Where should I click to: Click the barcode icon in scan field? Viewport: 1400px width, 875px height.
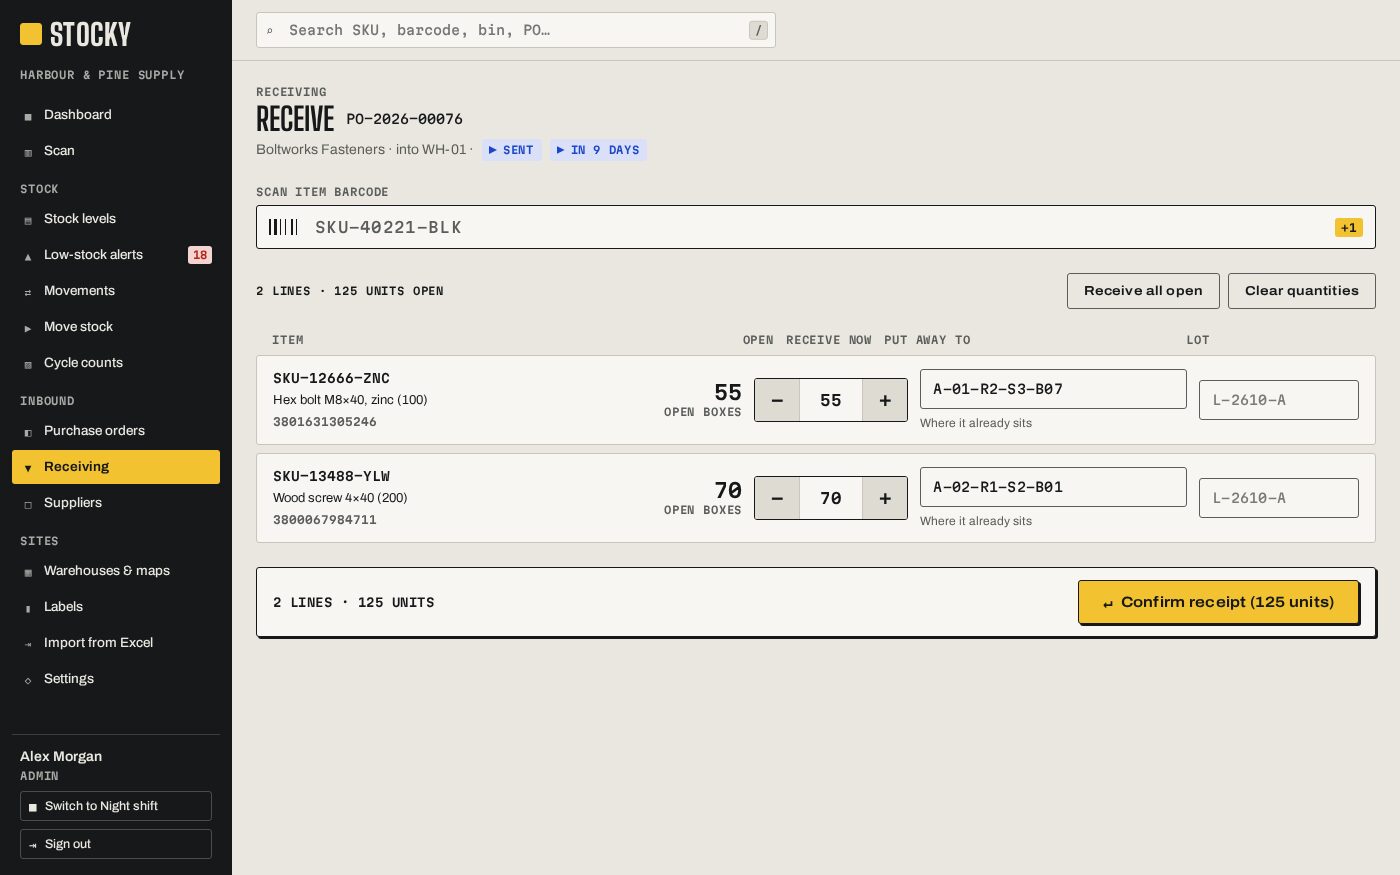(x=283, y=227)
